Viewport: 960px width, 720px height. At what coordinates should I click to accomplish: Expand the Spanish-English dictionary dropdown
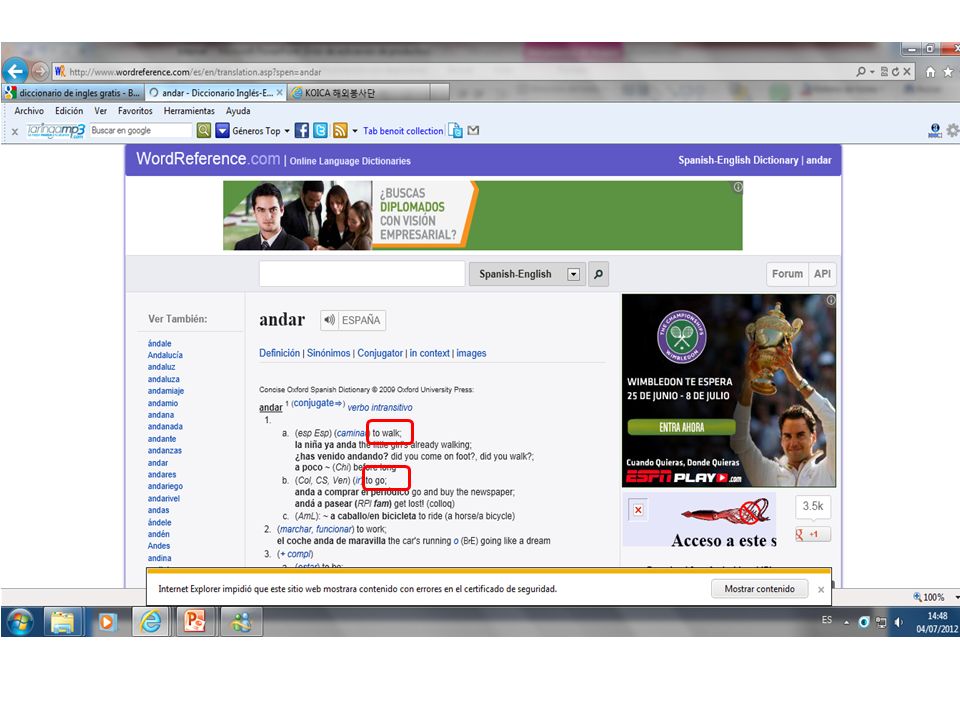coord(574,274)
